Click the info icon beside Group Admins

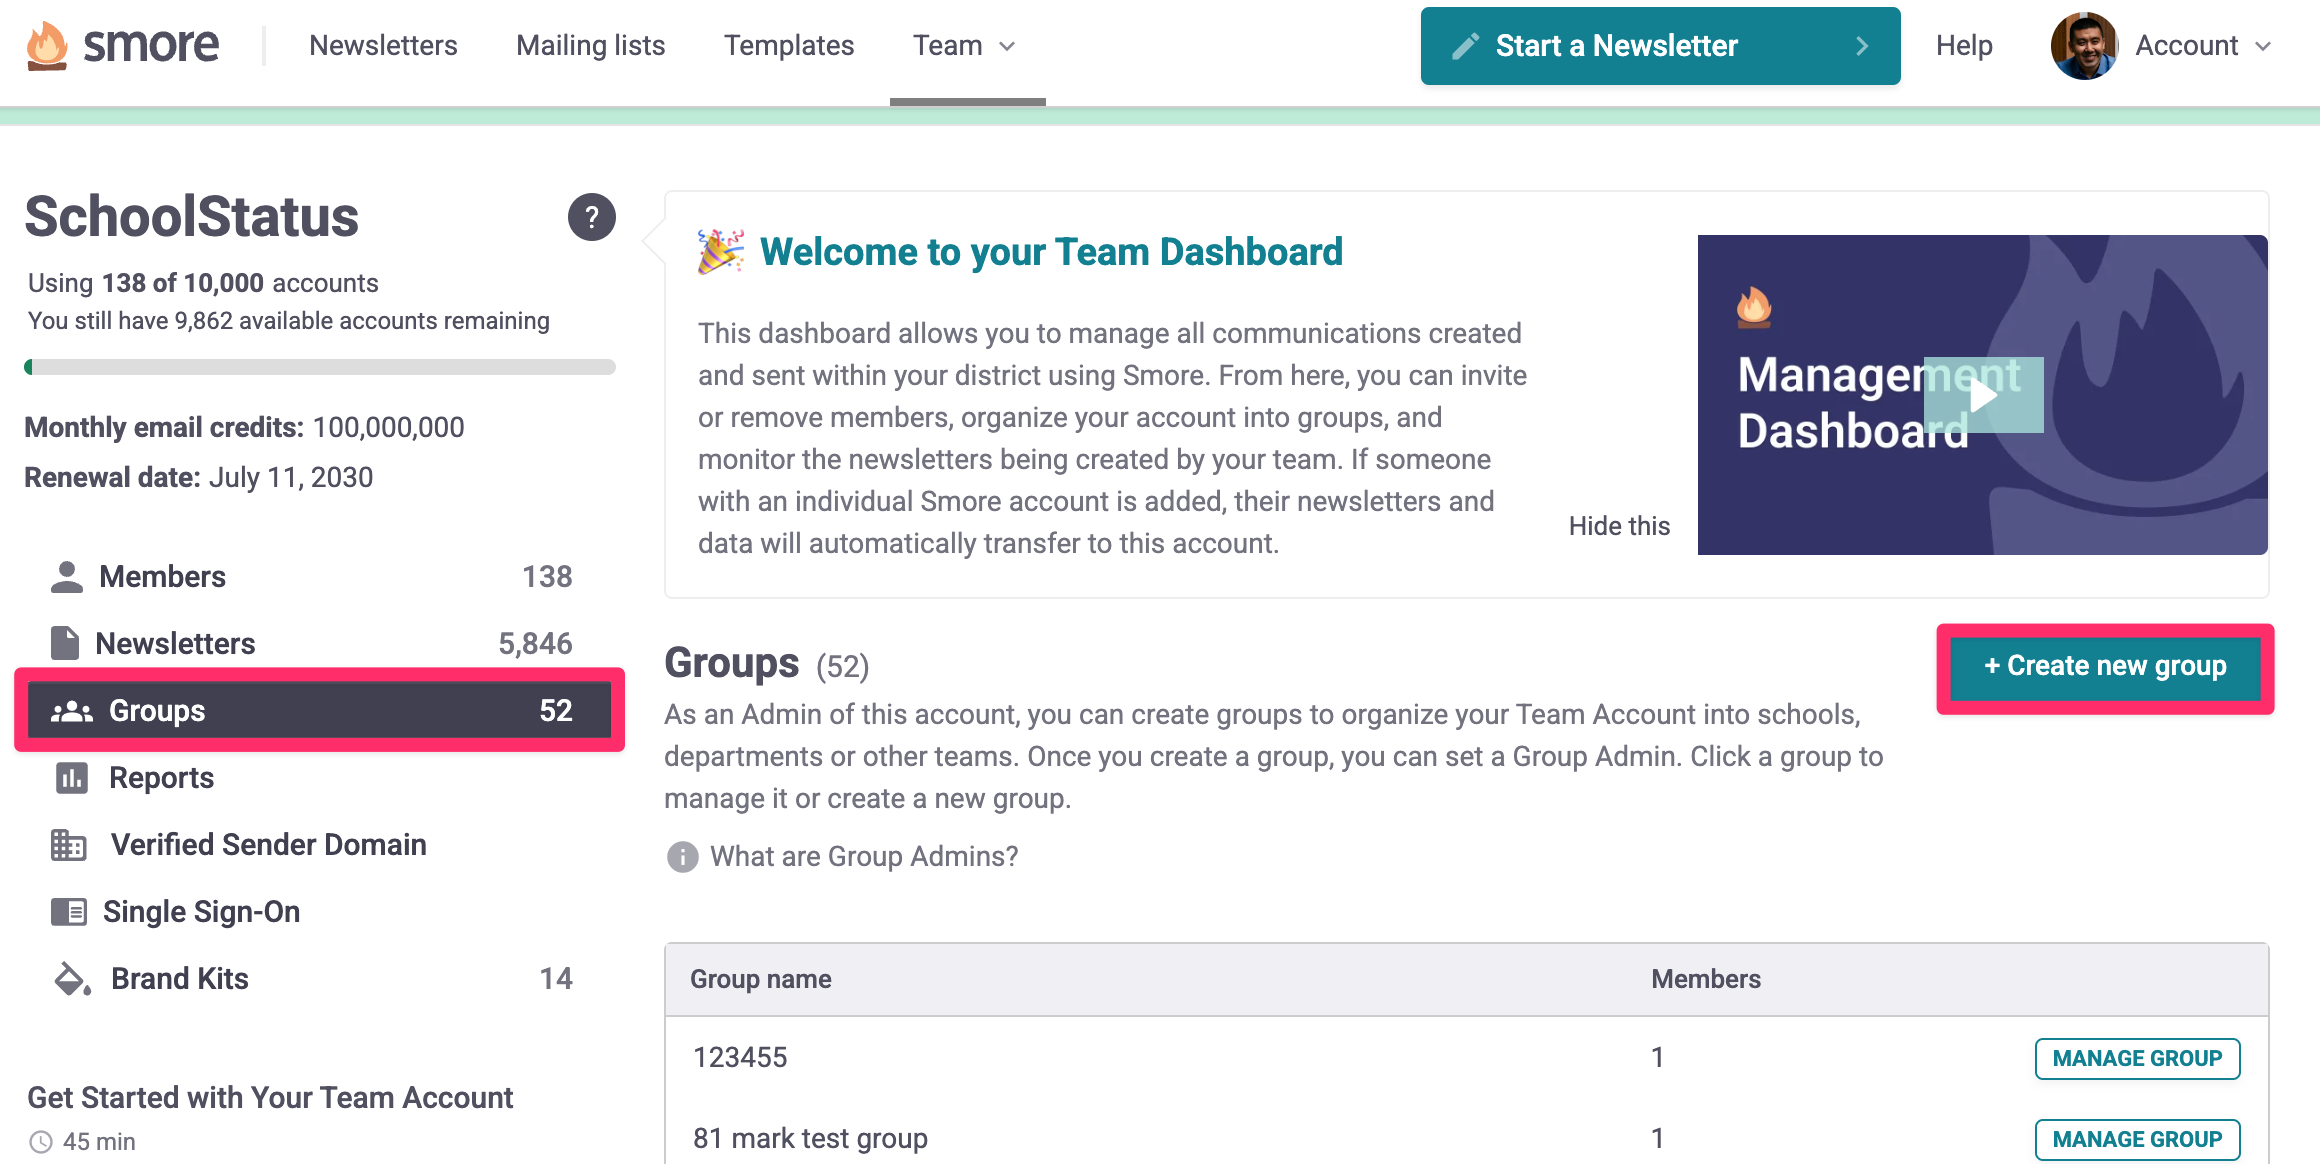click(x=682, y=857)
